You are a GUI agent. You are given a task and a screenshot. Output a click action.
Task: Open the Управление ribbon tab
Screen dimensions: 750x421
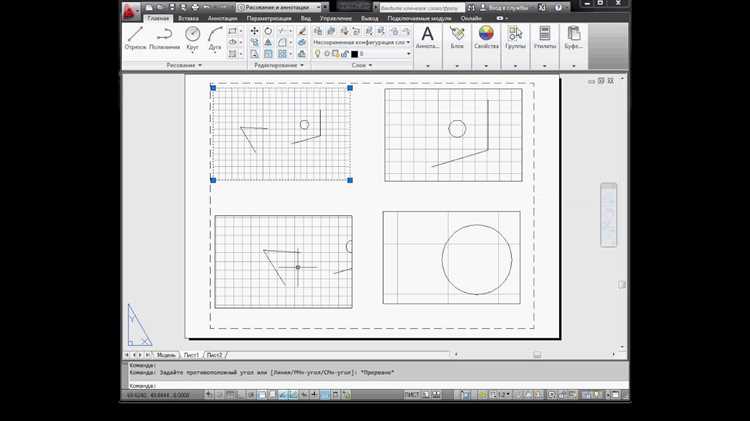(336, 18)
